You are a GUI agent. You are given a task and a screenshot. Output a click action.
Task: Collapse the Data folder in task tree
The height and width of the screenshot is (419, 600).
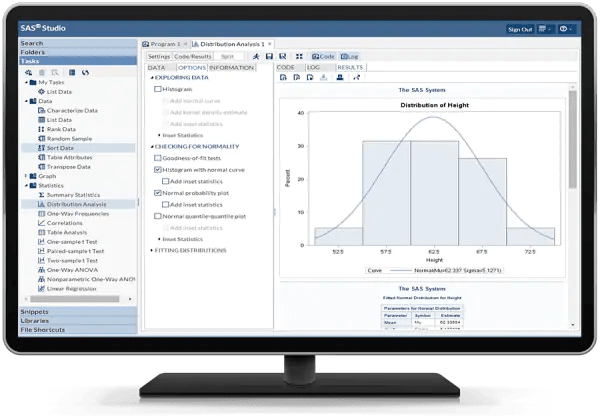[x=26, y=101]
